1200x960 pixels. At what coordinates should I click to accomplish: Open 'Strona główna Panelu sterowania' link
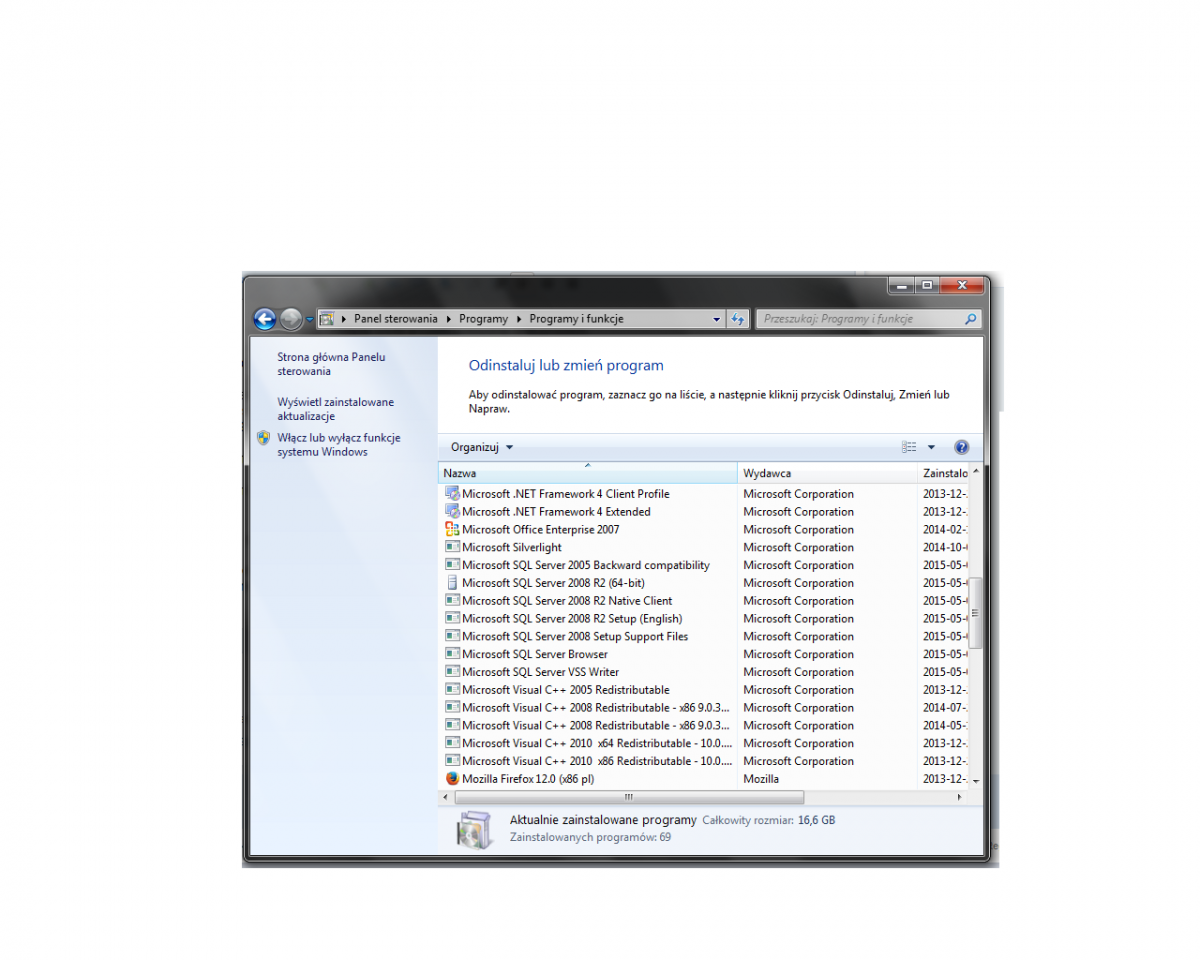coord(331,364)
